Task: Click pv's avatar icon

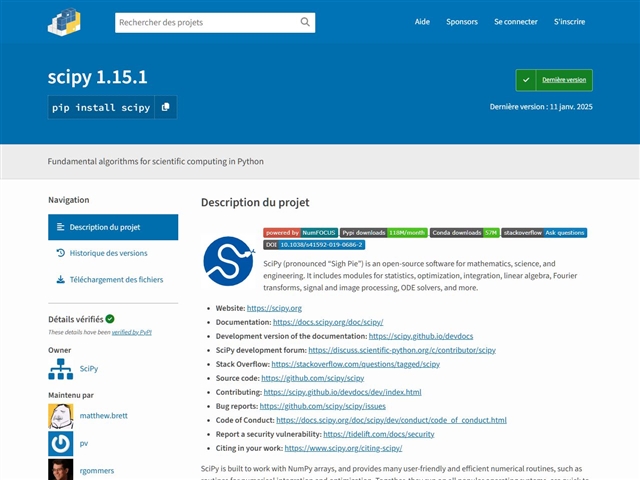Action: [x=60, y=443]
